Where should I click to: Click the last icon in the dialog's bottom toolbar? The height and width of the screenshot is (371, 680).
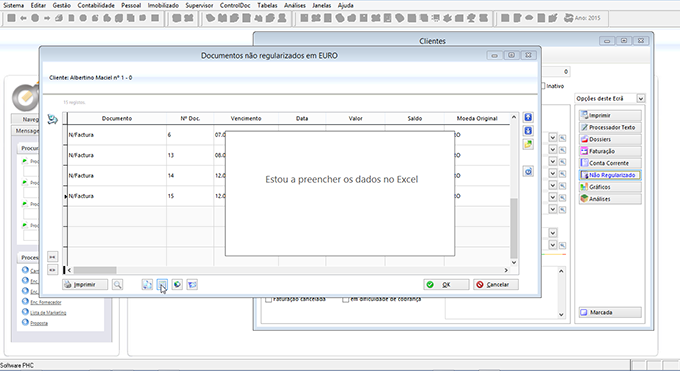point(192,285)
